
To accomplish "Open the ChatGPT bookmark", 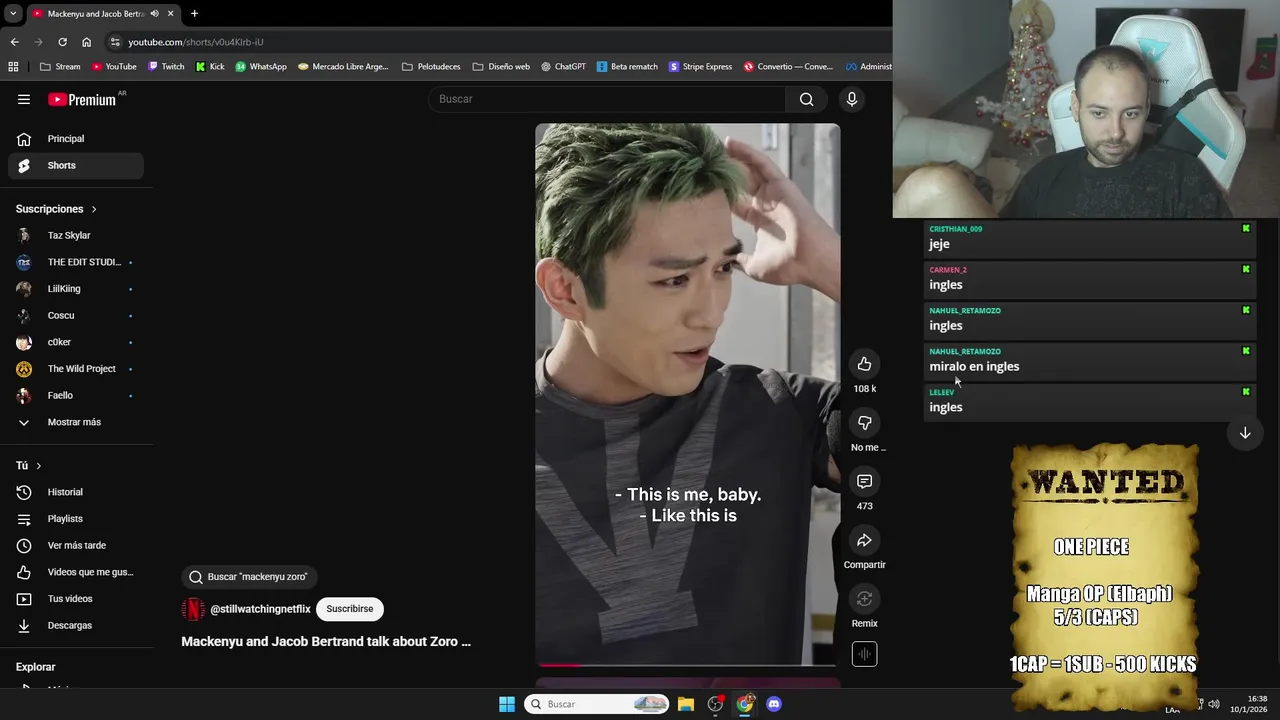I will point(563,67).
